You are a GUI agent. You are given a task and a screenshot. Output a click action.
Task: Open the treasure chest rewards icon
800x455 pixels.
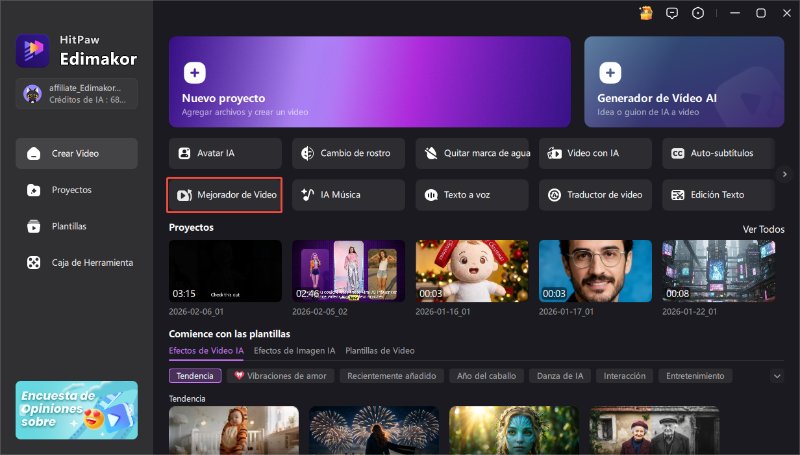(x=647, y=13)
